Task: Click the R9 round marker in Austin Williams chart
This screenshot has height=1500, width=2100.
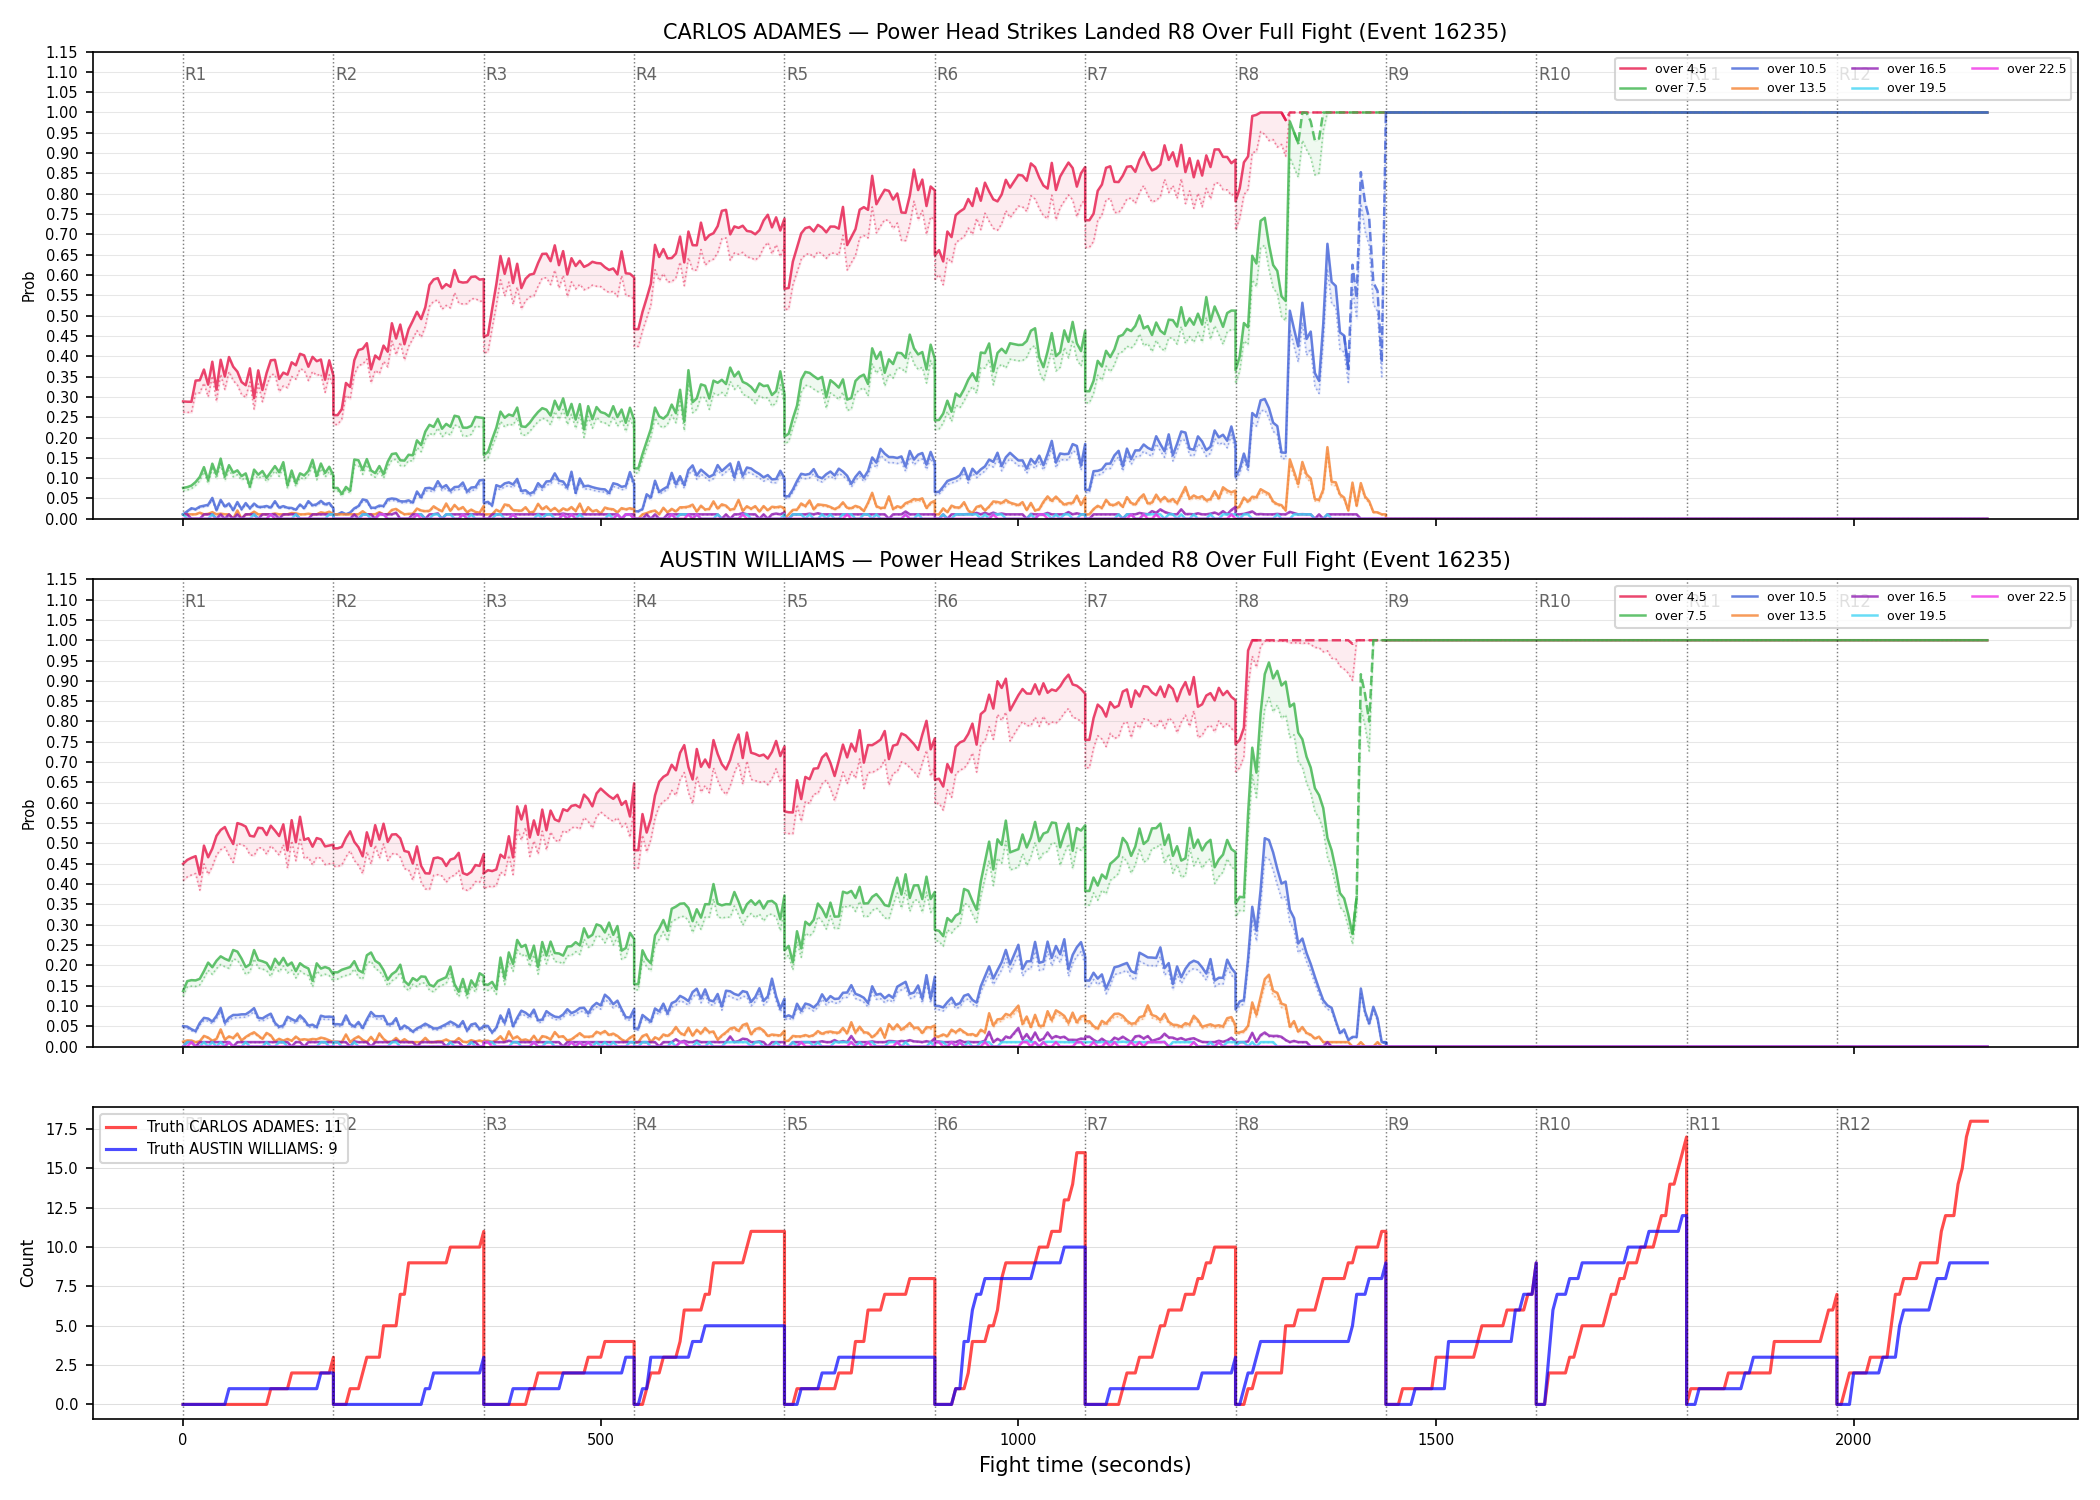Action: coord(1398,601)
